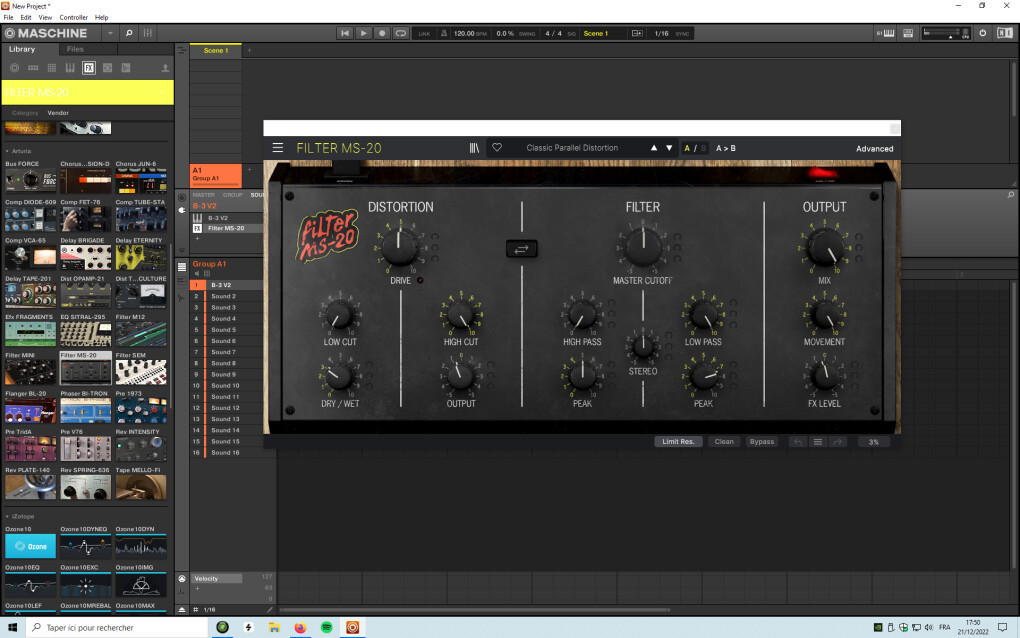Viewport: 1020px width, 638px height.
Task: Select preset slot A in A/B compare
Action: (x=687, y=148)
